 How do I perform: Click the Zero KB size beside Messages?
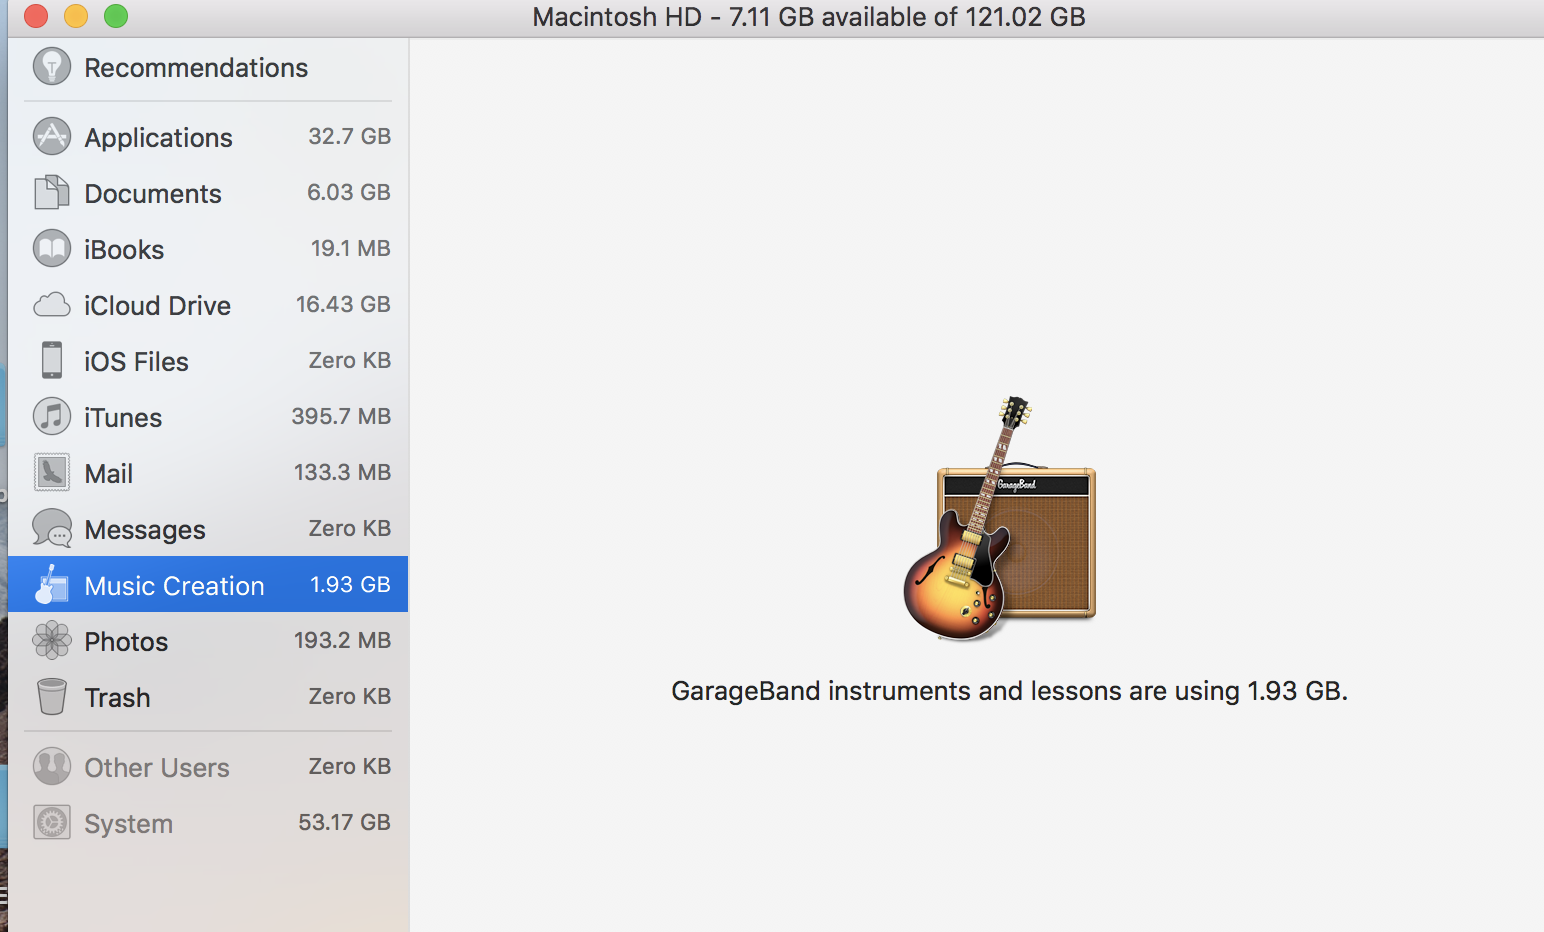pos(350,528)
